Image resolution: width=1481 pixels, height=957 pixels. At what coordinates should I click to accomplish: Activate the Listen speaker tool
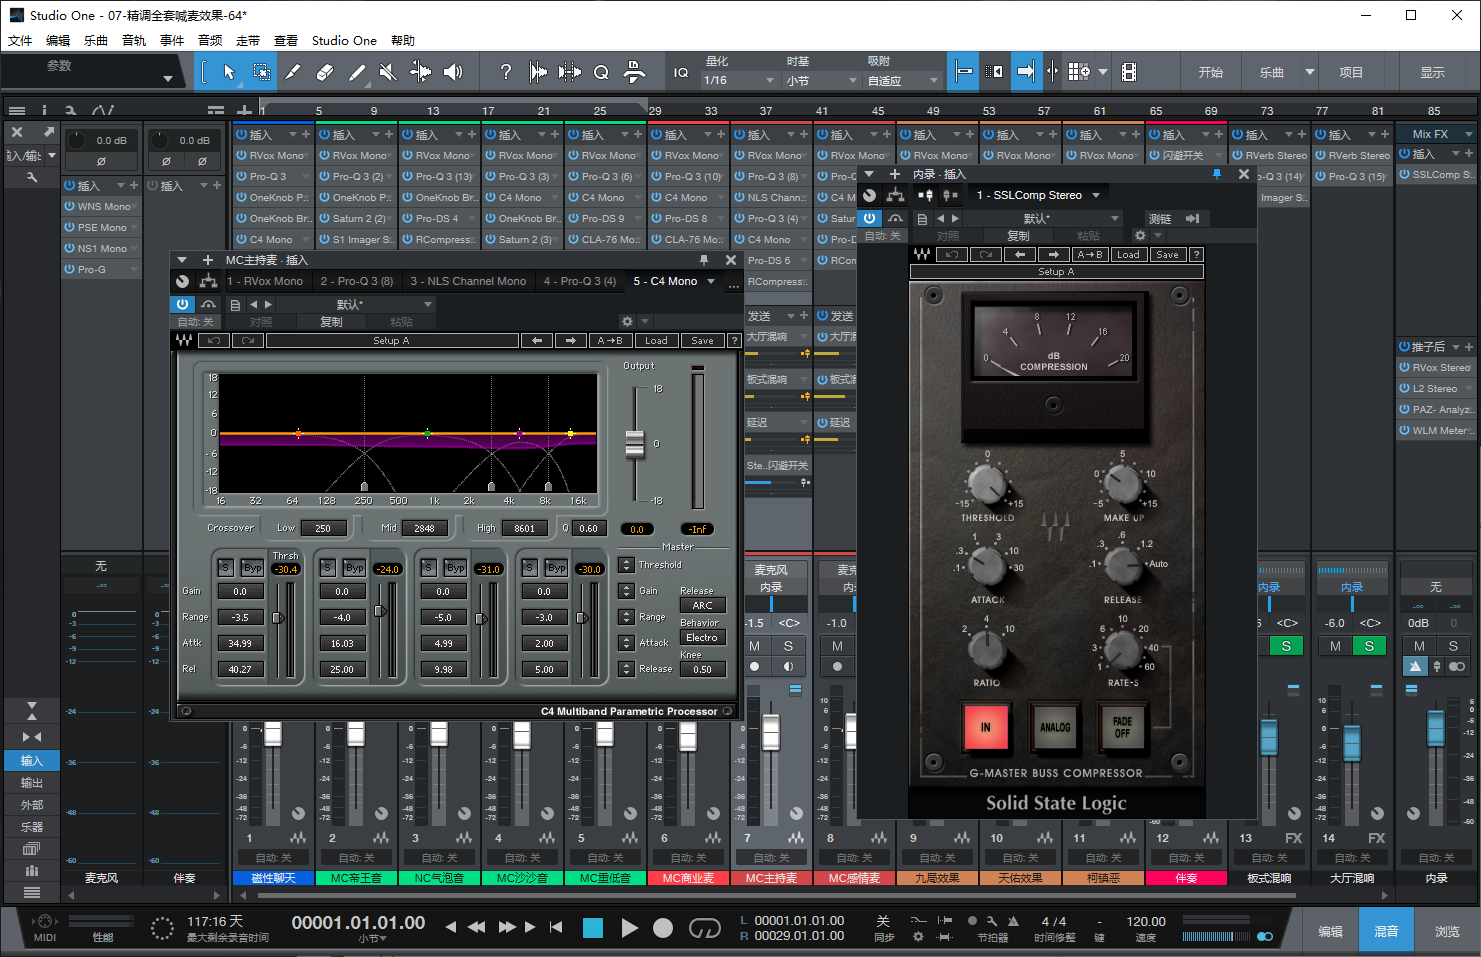[x=453, y=72]
